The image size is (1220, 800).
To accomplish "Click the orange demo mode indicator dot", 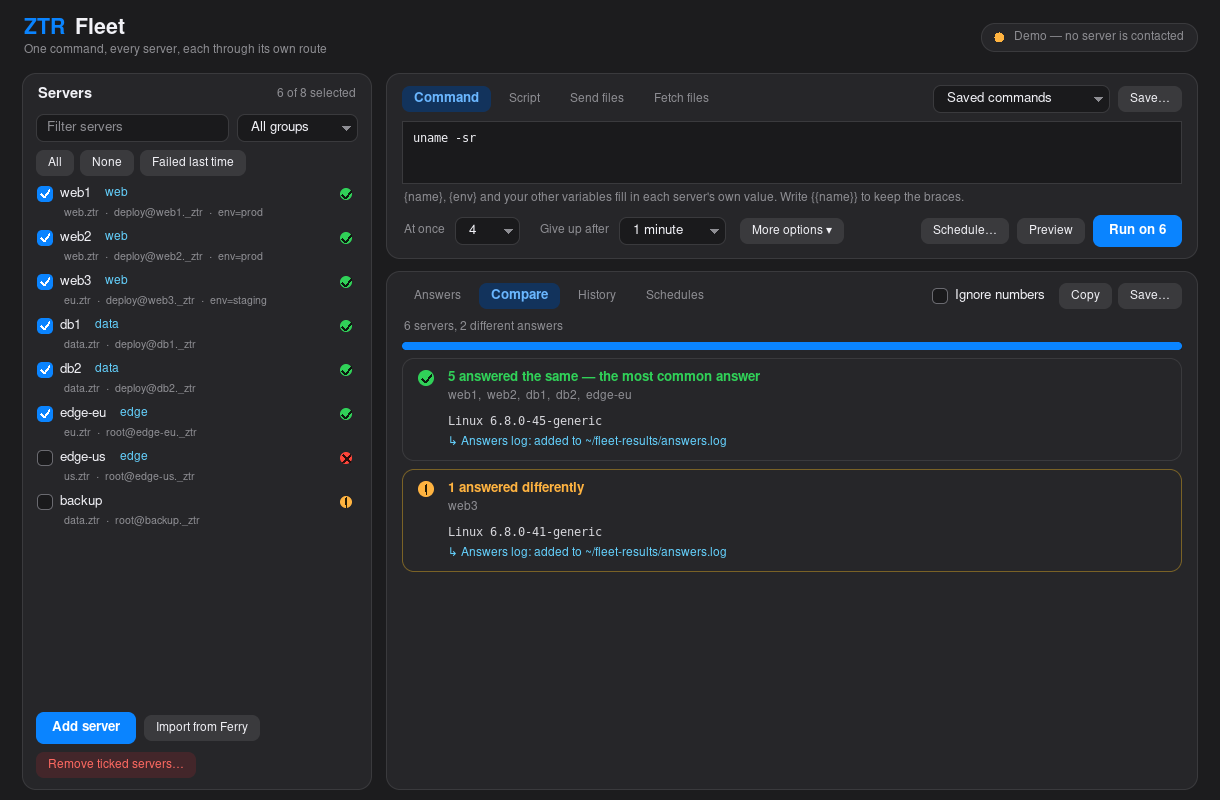I will tap(999, 37).
